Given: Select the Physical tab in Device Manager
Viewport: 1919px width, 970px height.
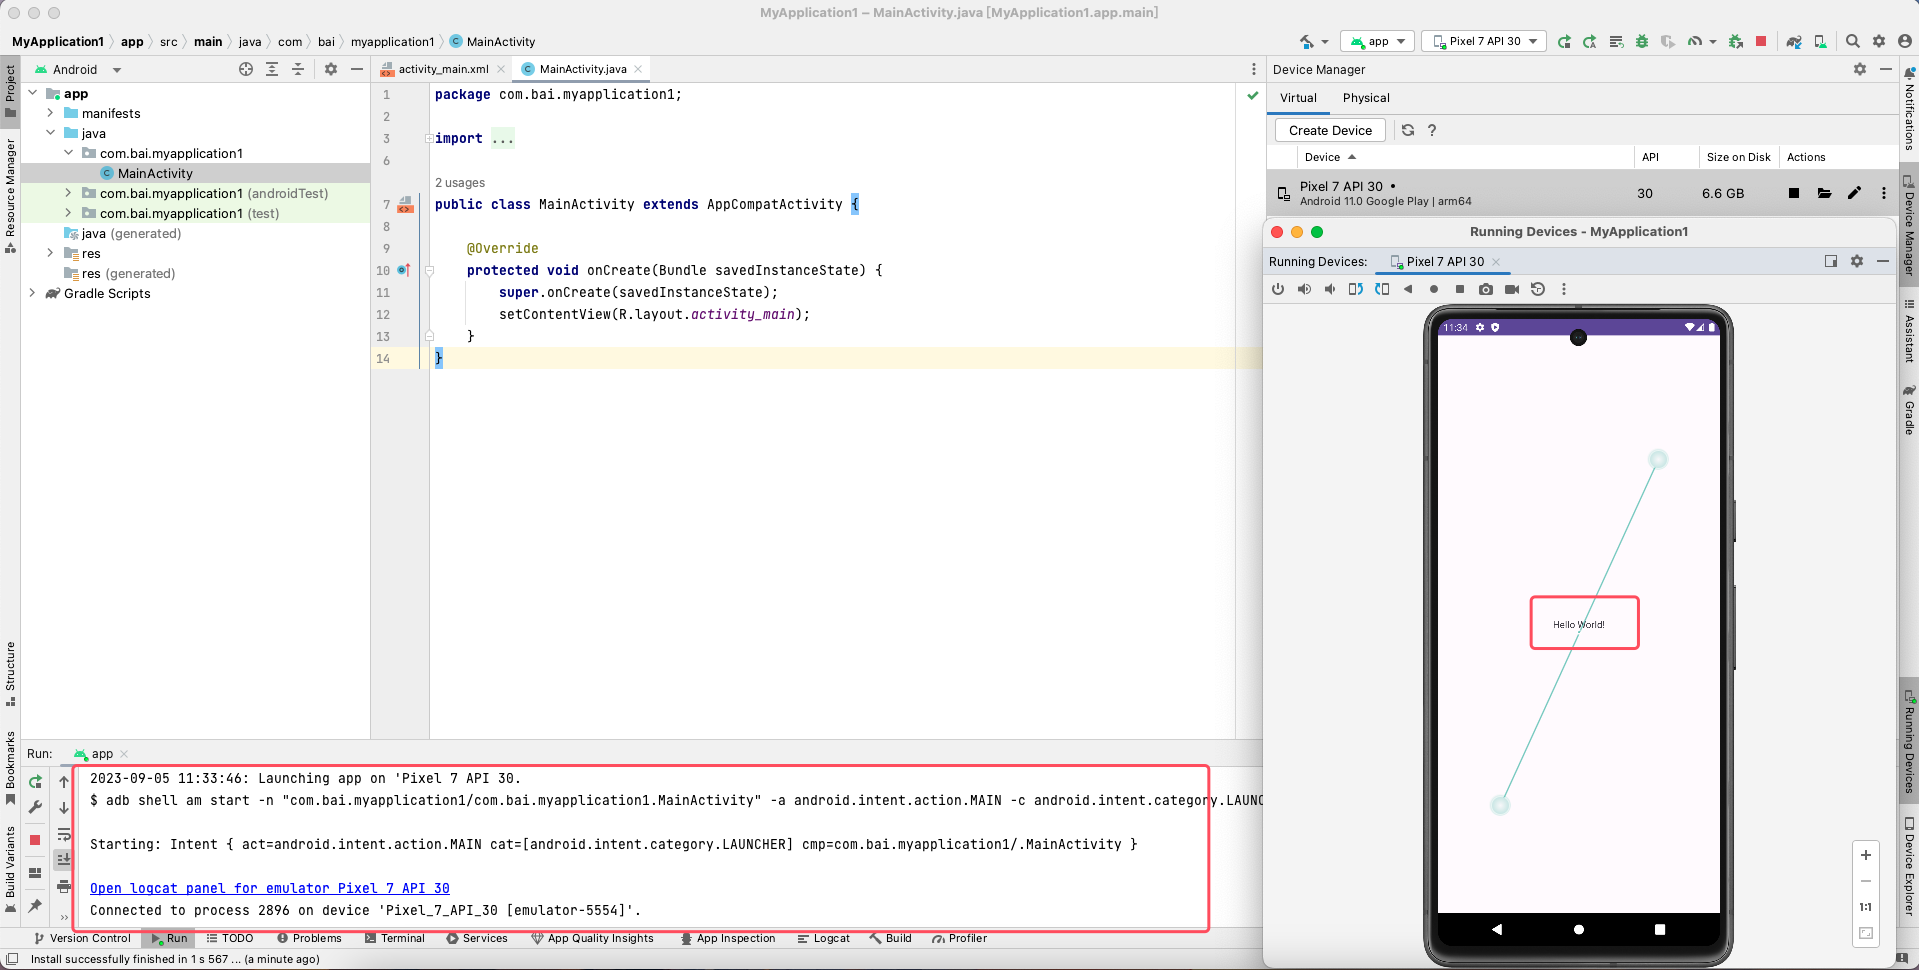Looking at the screenshot, I should coord(1366,98).
